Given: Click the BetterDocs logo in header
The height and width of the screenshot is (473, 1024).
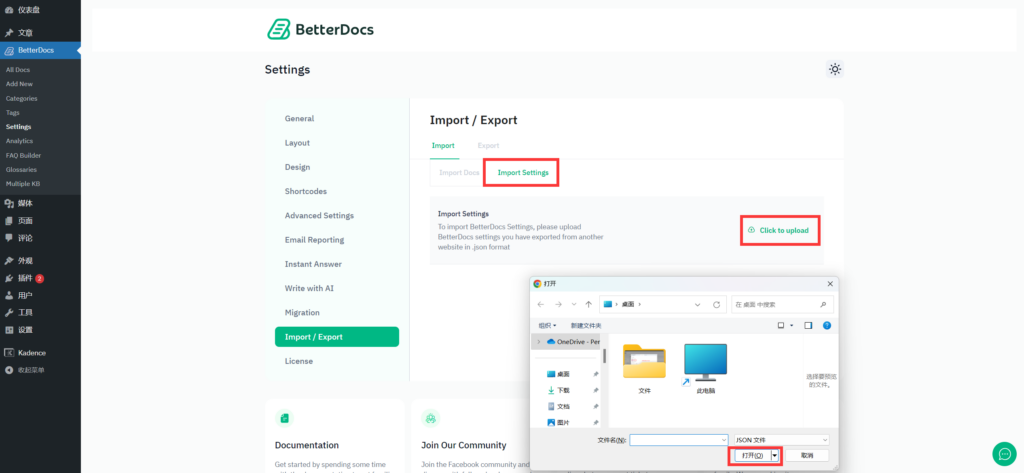Looking at the screenshot, I should click(x=321, y=29).
